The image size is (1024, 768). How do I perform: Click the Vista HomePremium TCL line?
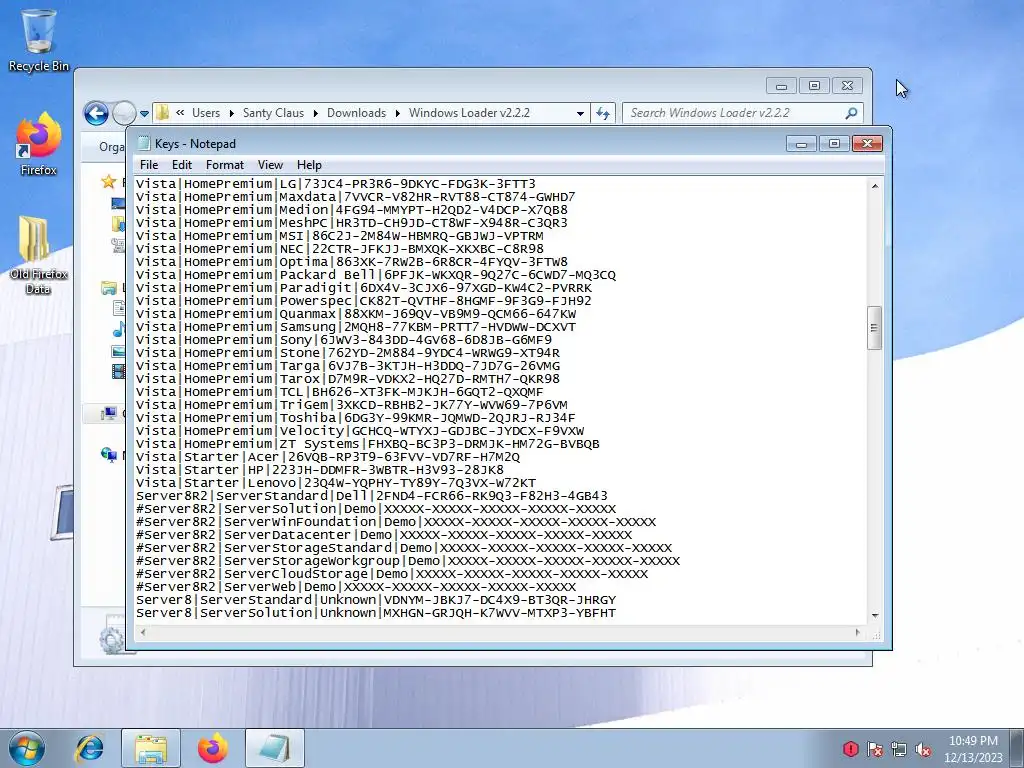click(340, 392)
